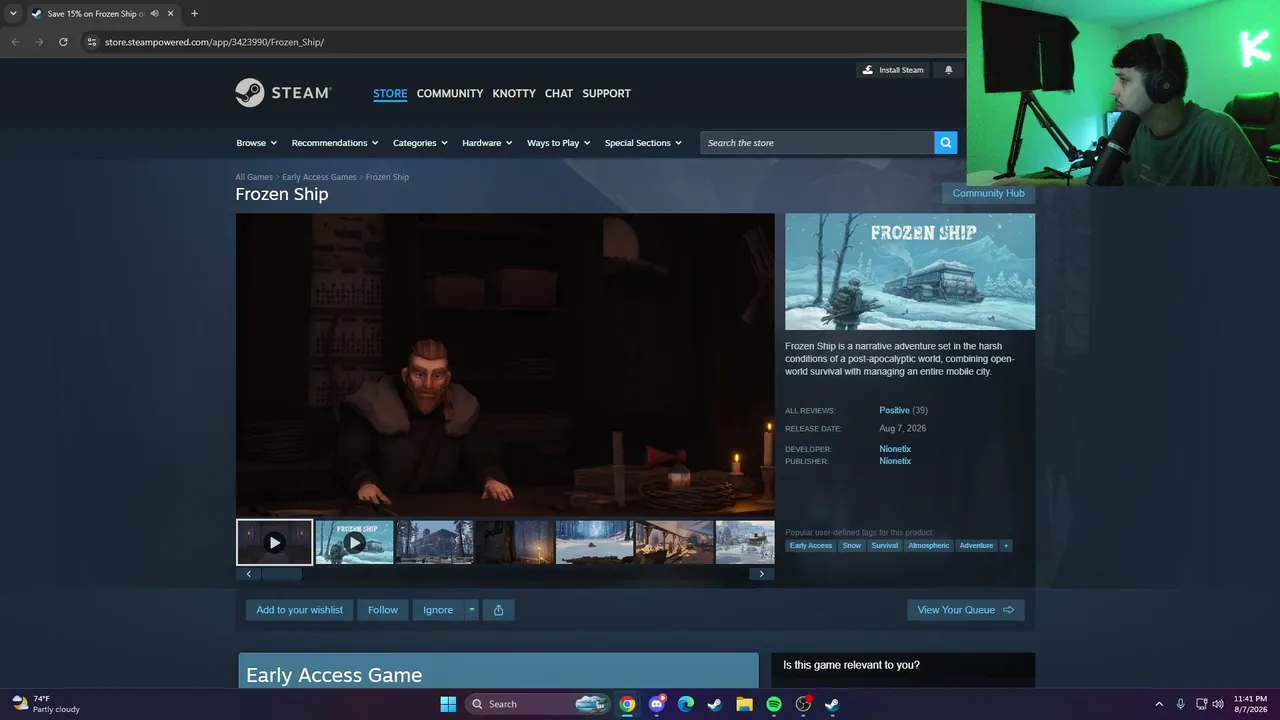Click the Early Access Games breadcrumb
This screenshot has width=1280, height=720.
point(319,177)
